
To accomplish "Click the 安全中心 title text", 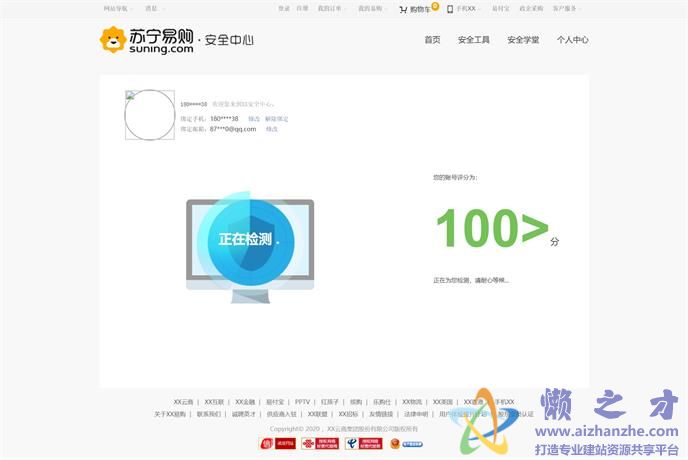I will pos(229,40).
